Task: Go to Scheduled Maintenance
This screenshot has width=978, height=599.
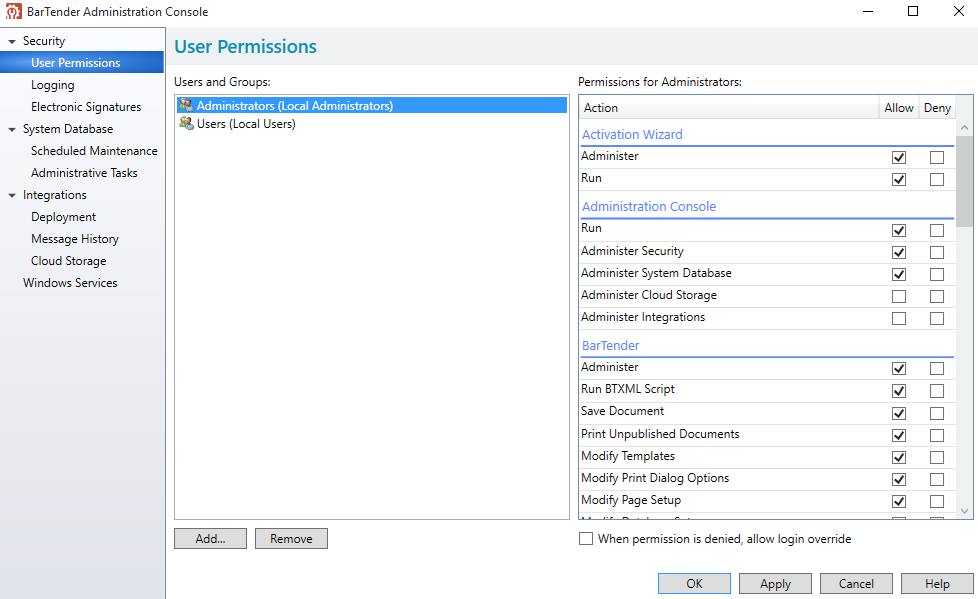Action: pyautogui.click(x=94, y=151)
